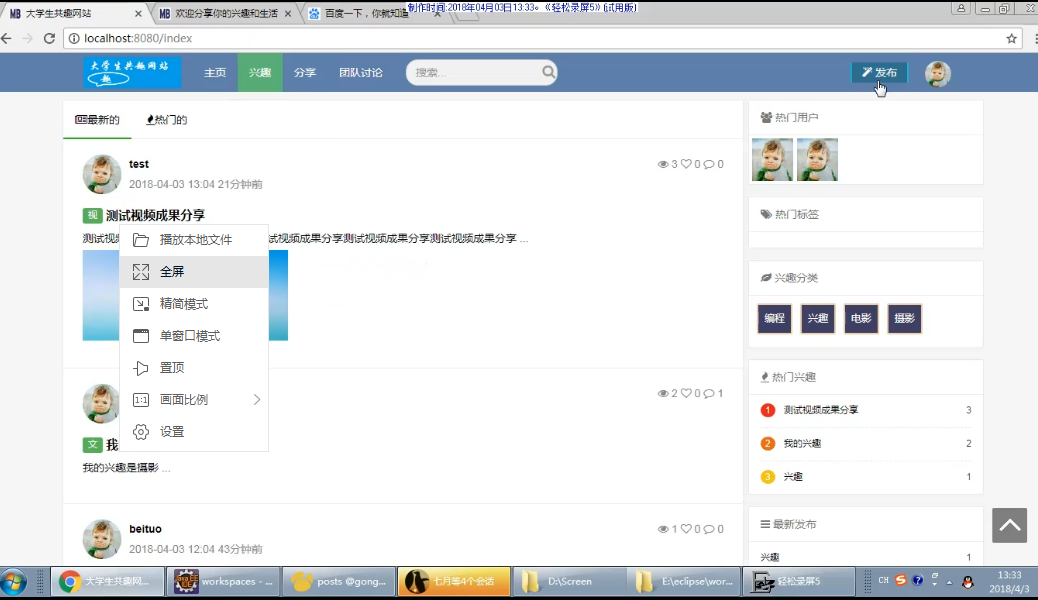
Task: Click the QQ penguin tray icon
Action: click(x=968, y=582)
